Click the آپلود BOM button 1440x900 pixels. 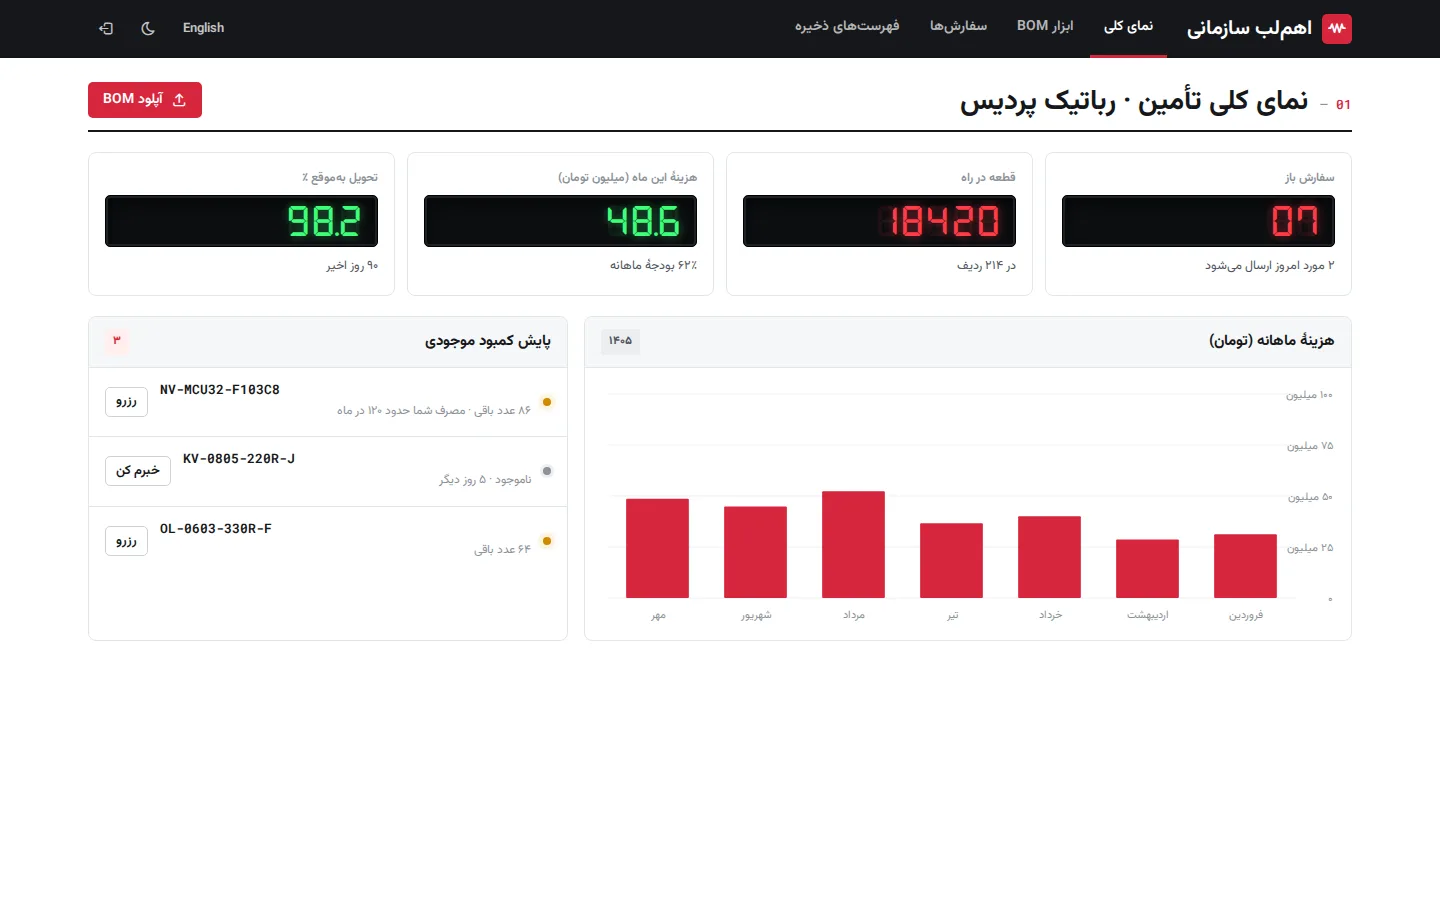pyautogui.click(x=145, y=100)
